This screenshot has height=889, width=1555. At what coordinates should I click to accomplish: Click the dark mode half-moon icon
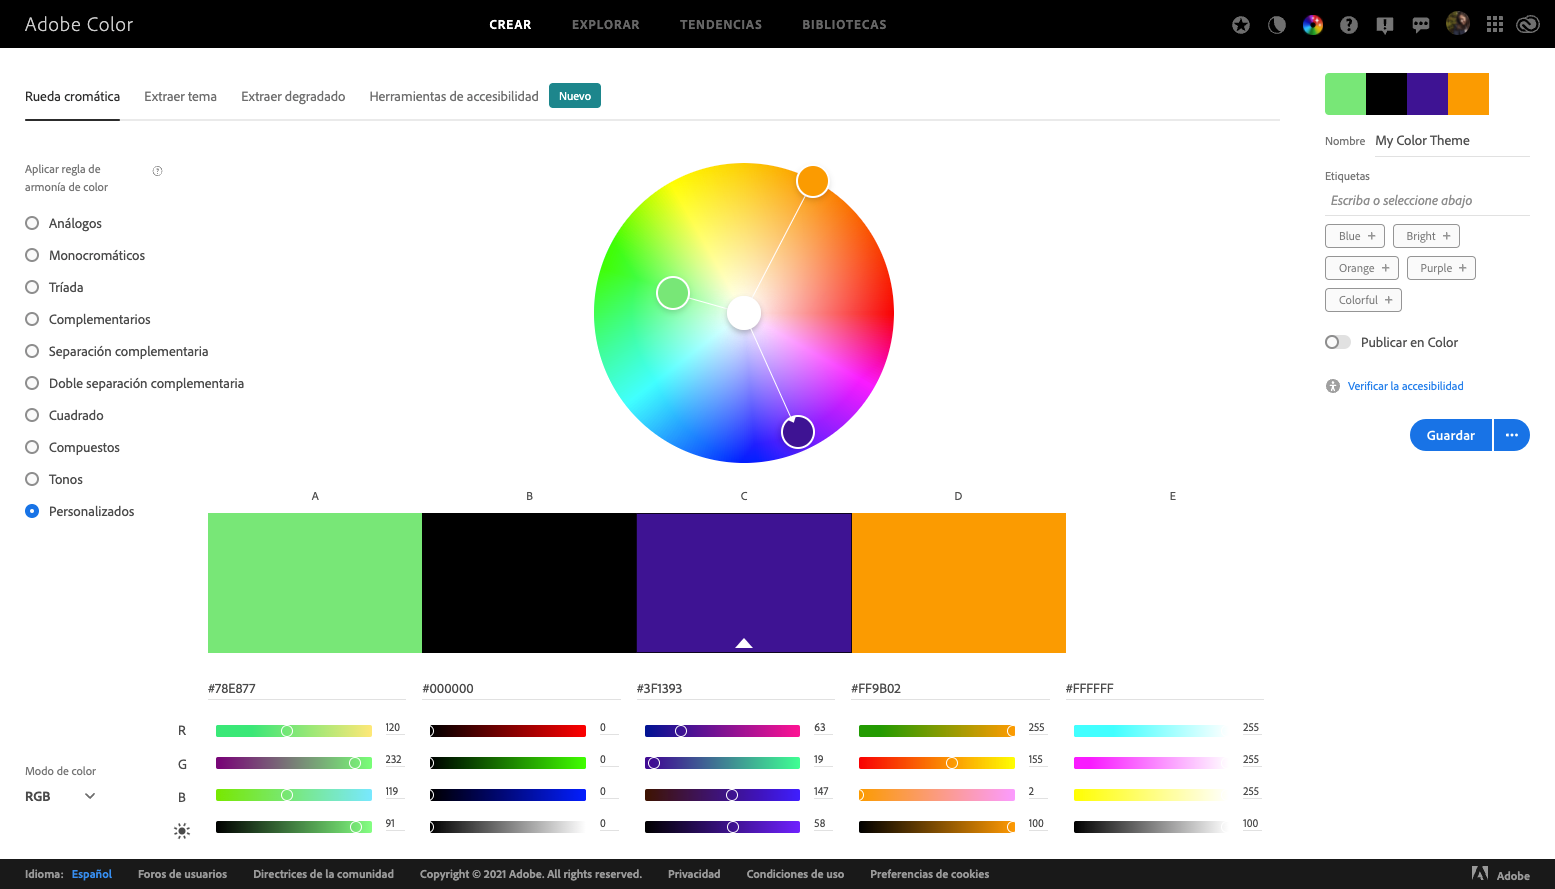pos(1276,24)
